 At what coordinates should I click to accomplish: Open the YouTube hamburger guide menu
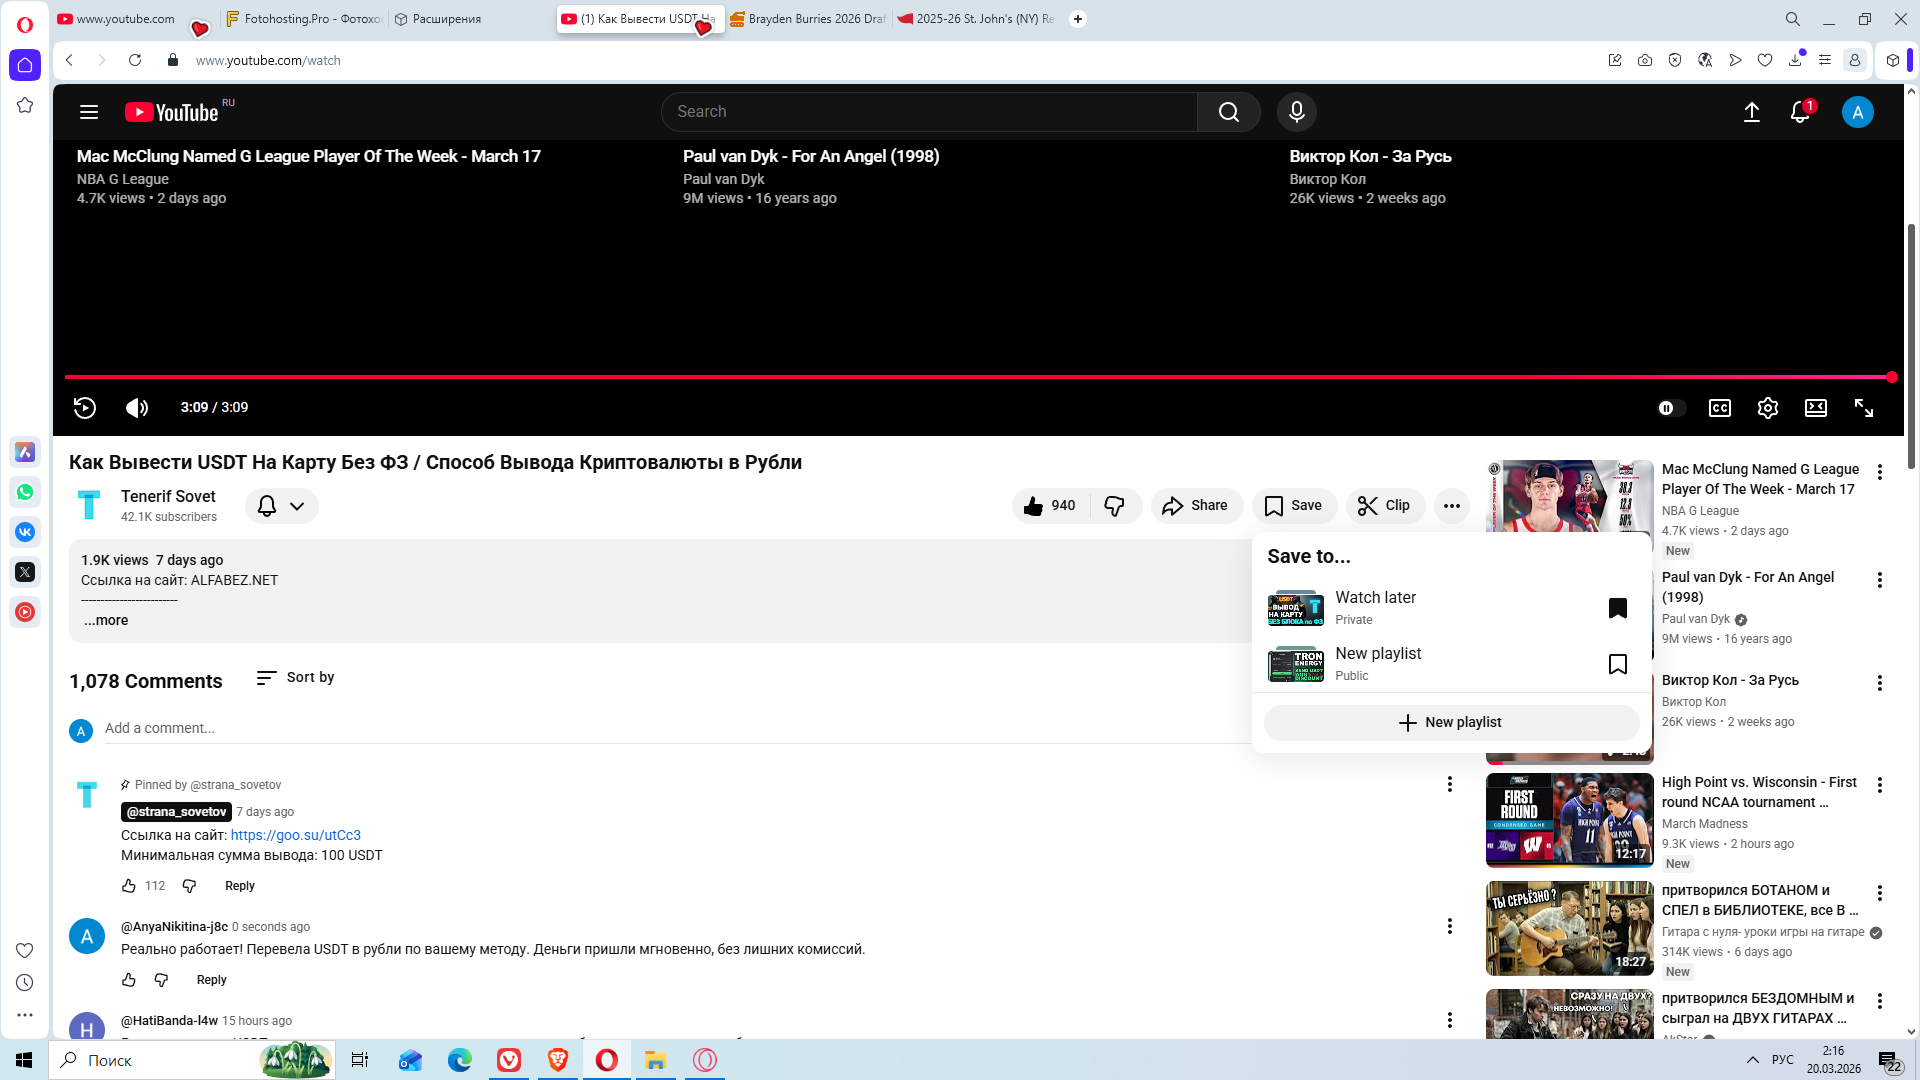(89, 112)
